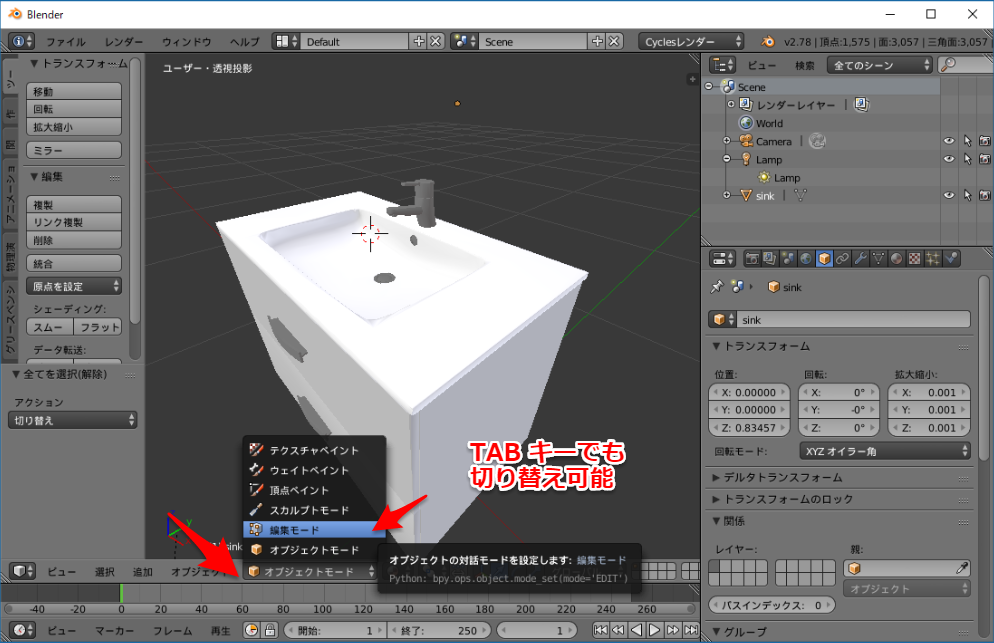Open the rotation mode XYZ Euler dropdown
This screenshot has height=643, width=994.
coord(885,451)
